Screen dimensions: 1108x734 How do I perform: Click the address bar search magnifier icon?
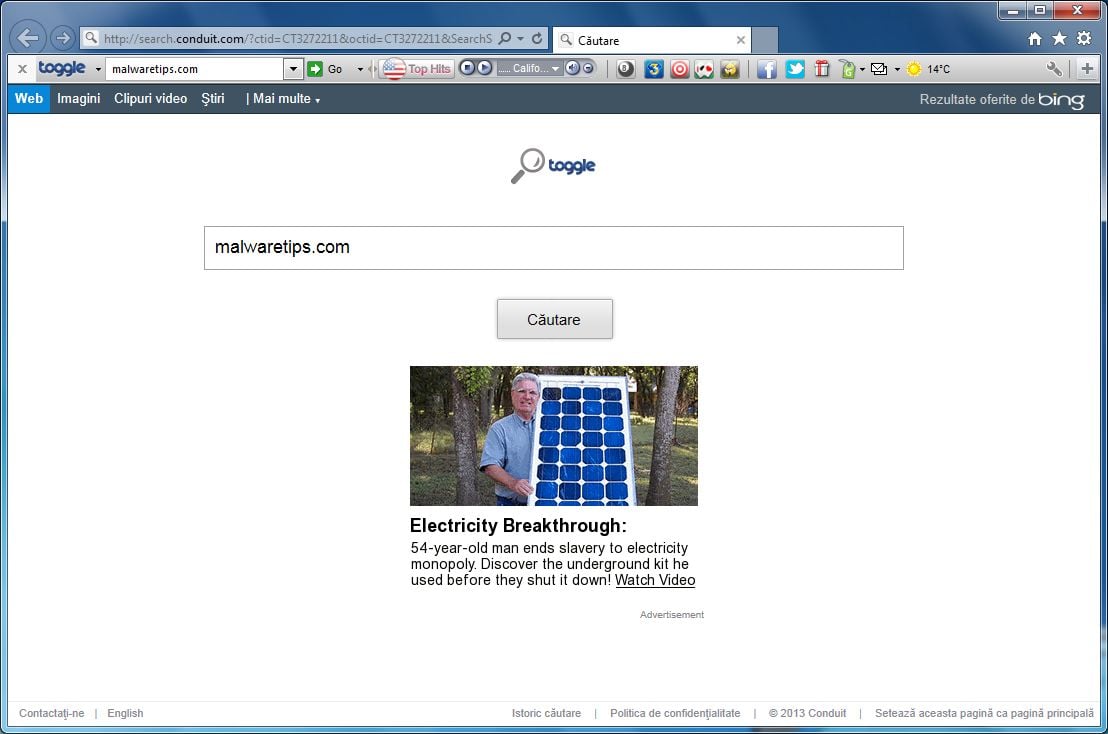[505, 38]
